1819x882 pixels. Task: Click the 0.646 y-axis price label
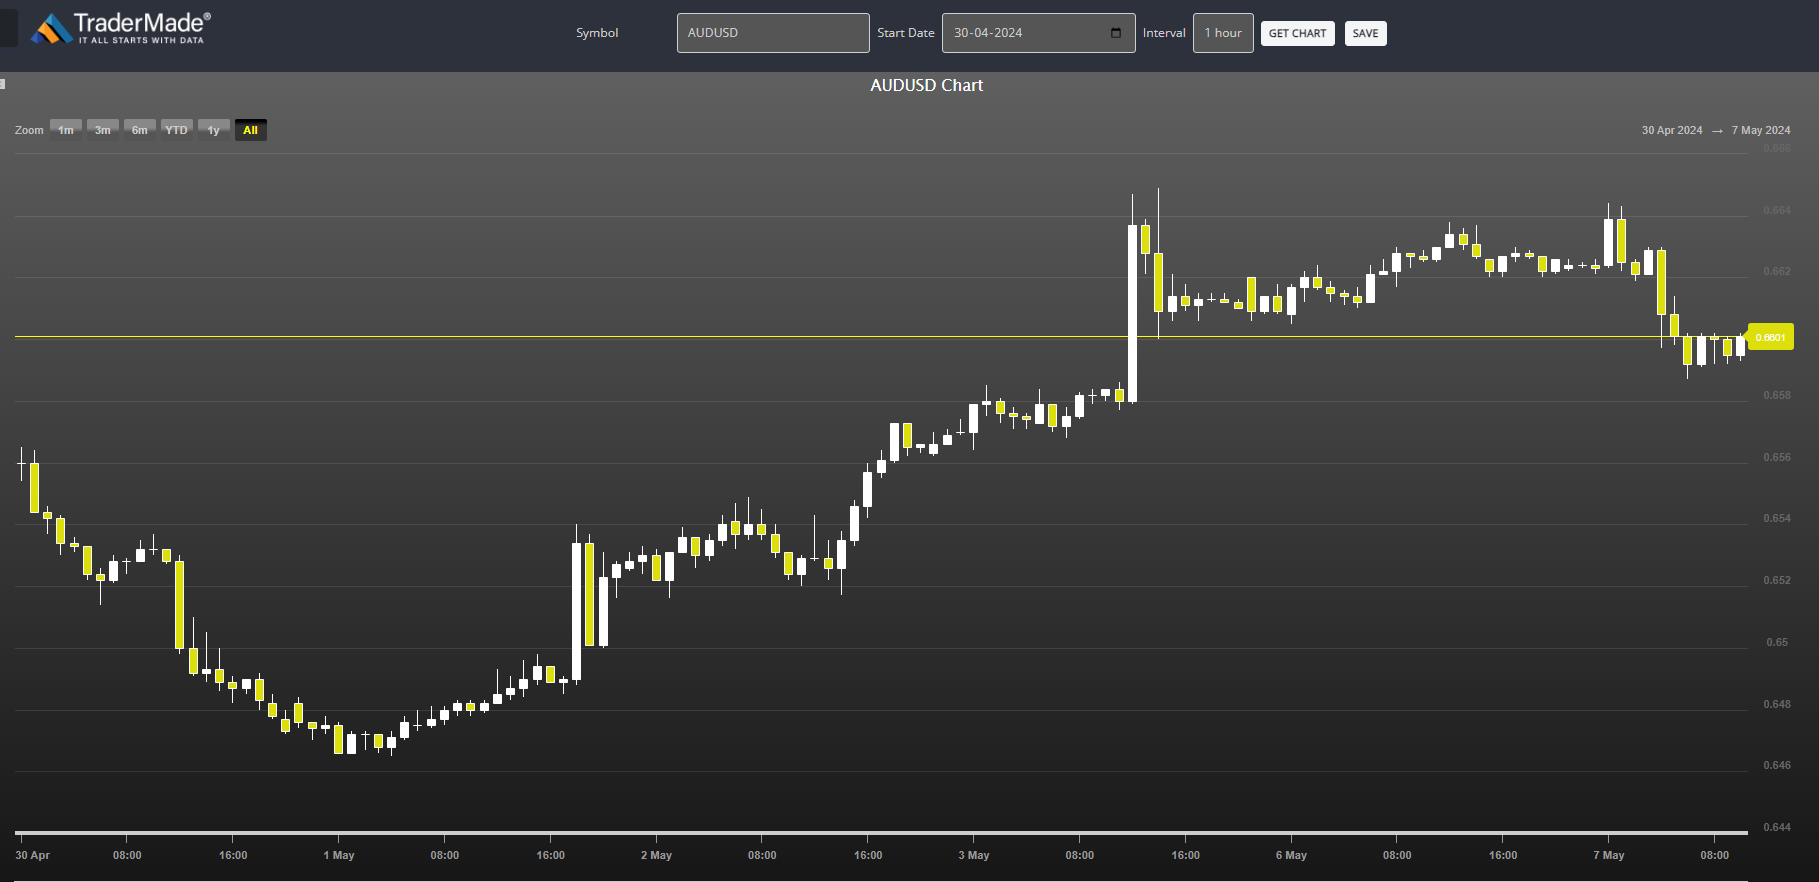click(x=1777, y=765)
